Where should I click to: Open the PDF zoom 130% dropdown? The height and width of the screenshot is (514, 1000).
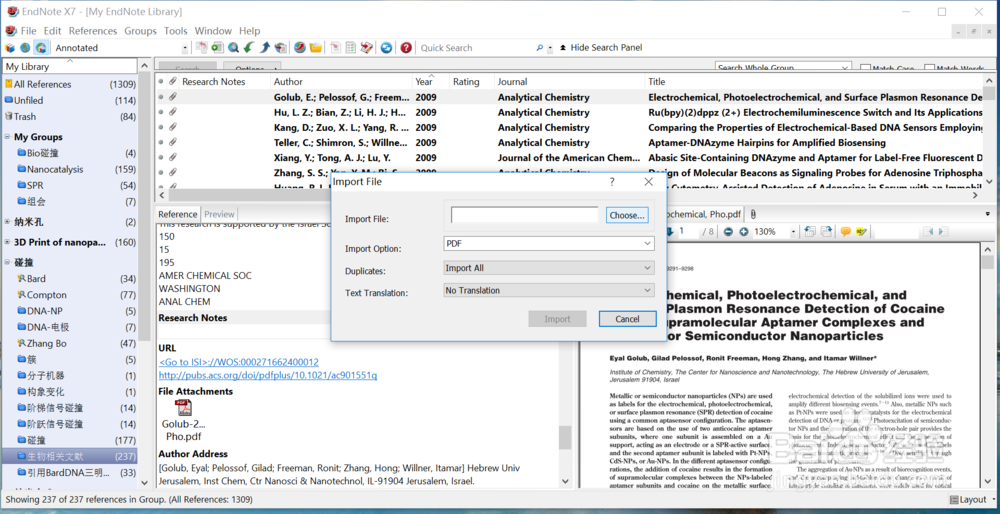[x=793, y=231]
